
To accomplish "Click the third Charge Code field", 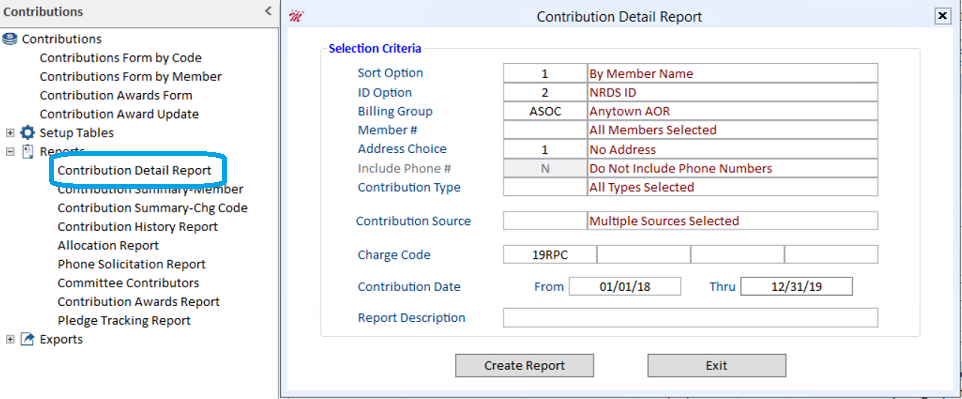I will (737, 254).
